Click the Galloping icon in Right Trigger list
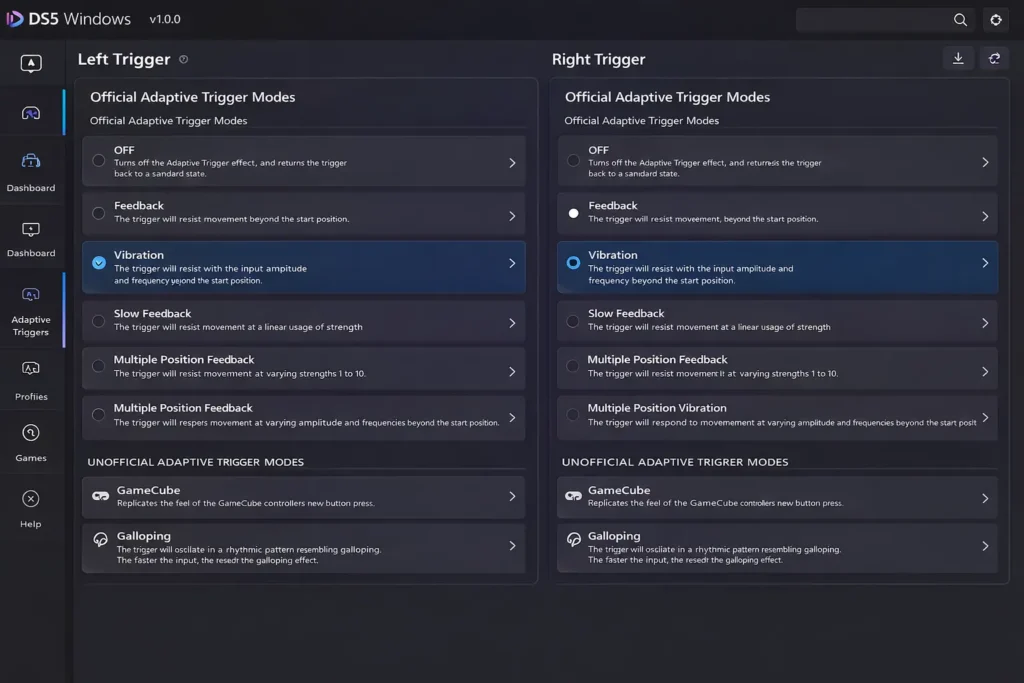Viewport: 1024px width, 683px height. click(x=574, y=539)
